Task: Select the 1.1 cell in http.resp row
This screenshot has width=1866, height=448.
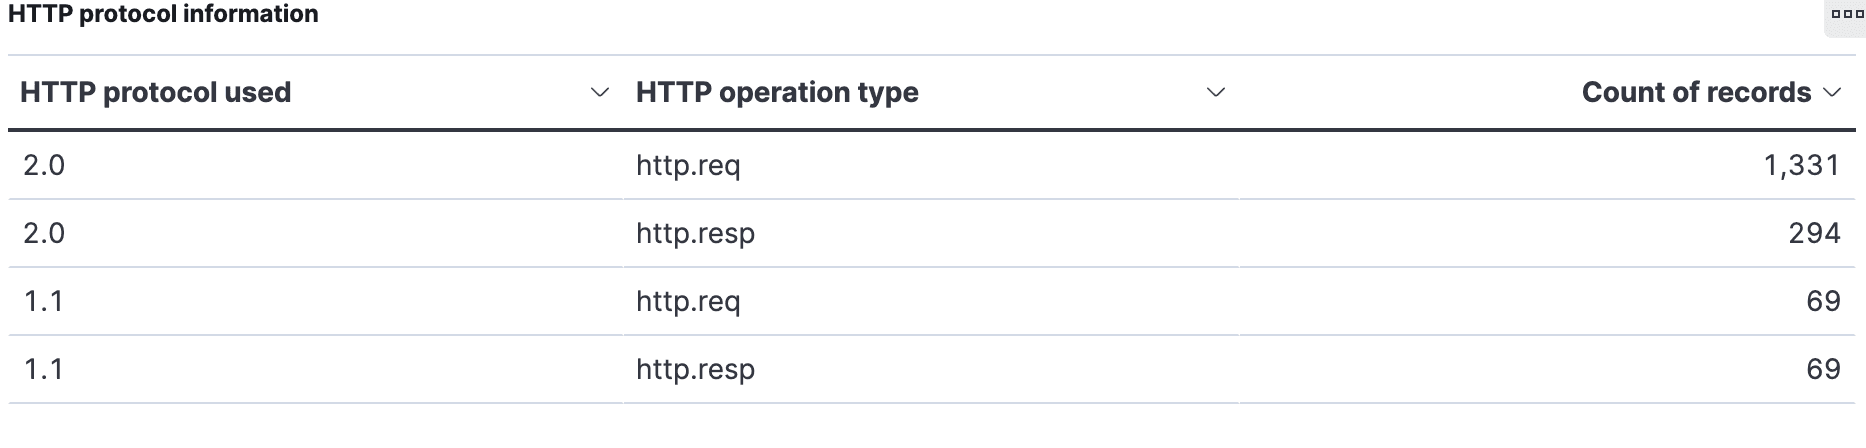Action: coord(44,369)
